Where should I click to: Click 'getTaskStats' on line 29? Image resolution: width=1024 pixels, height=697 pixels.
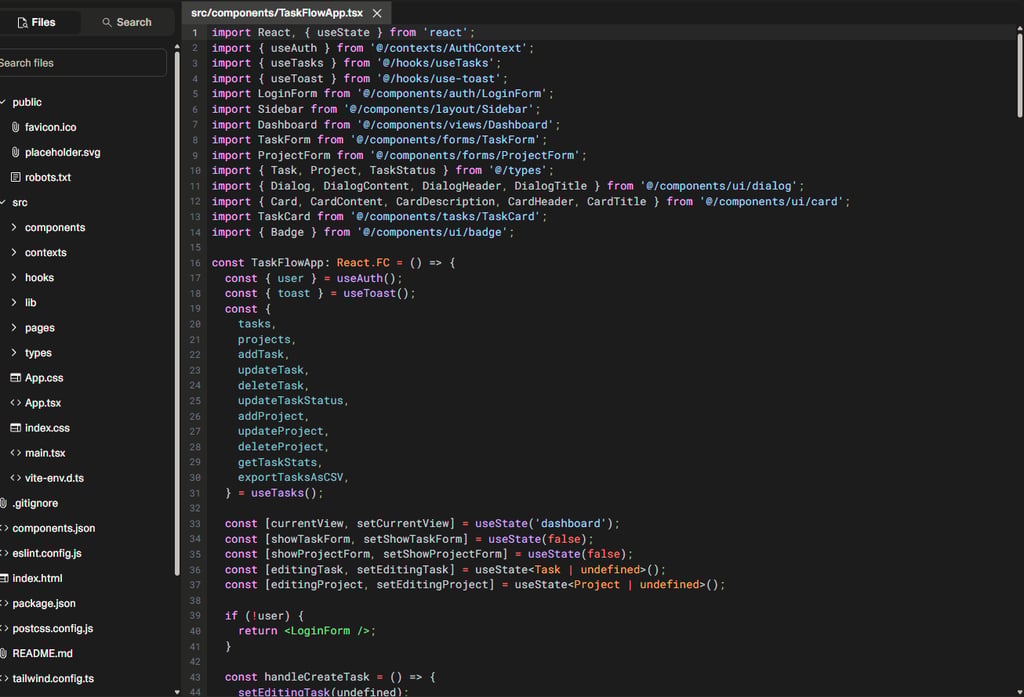(x=277, y=462)
